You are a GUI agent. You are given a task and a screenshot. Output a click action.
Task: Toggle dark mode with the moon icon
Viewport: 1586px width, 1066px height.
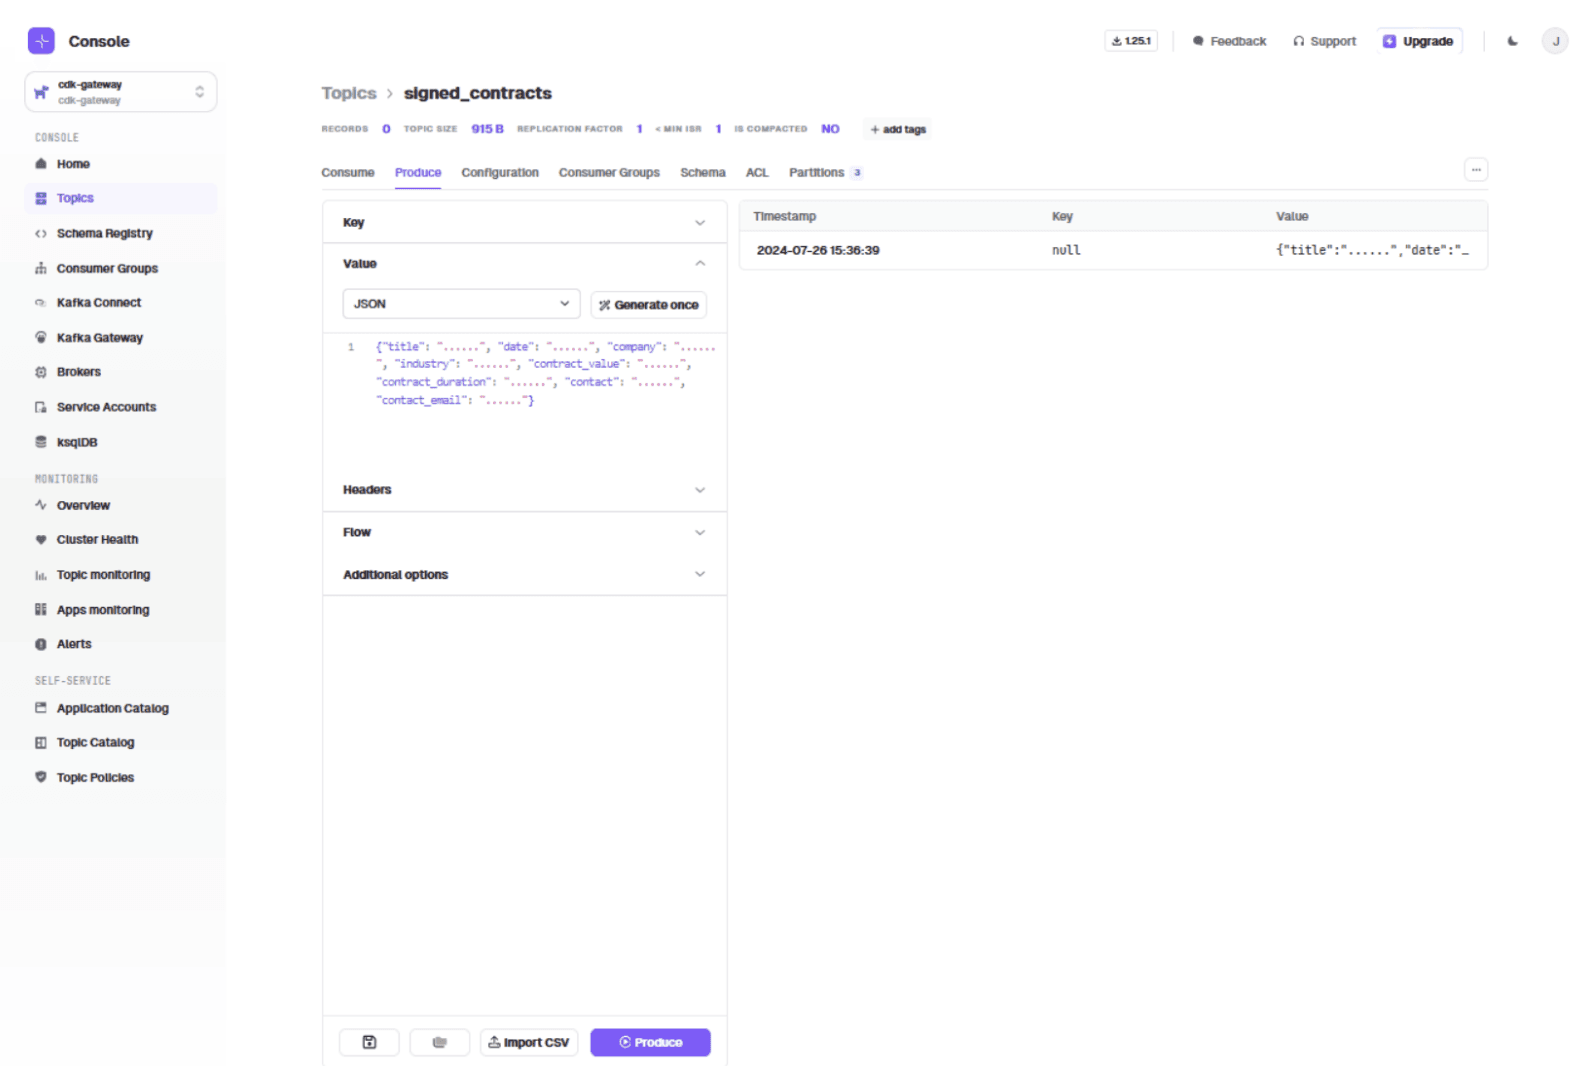[x=1512, y=41]
